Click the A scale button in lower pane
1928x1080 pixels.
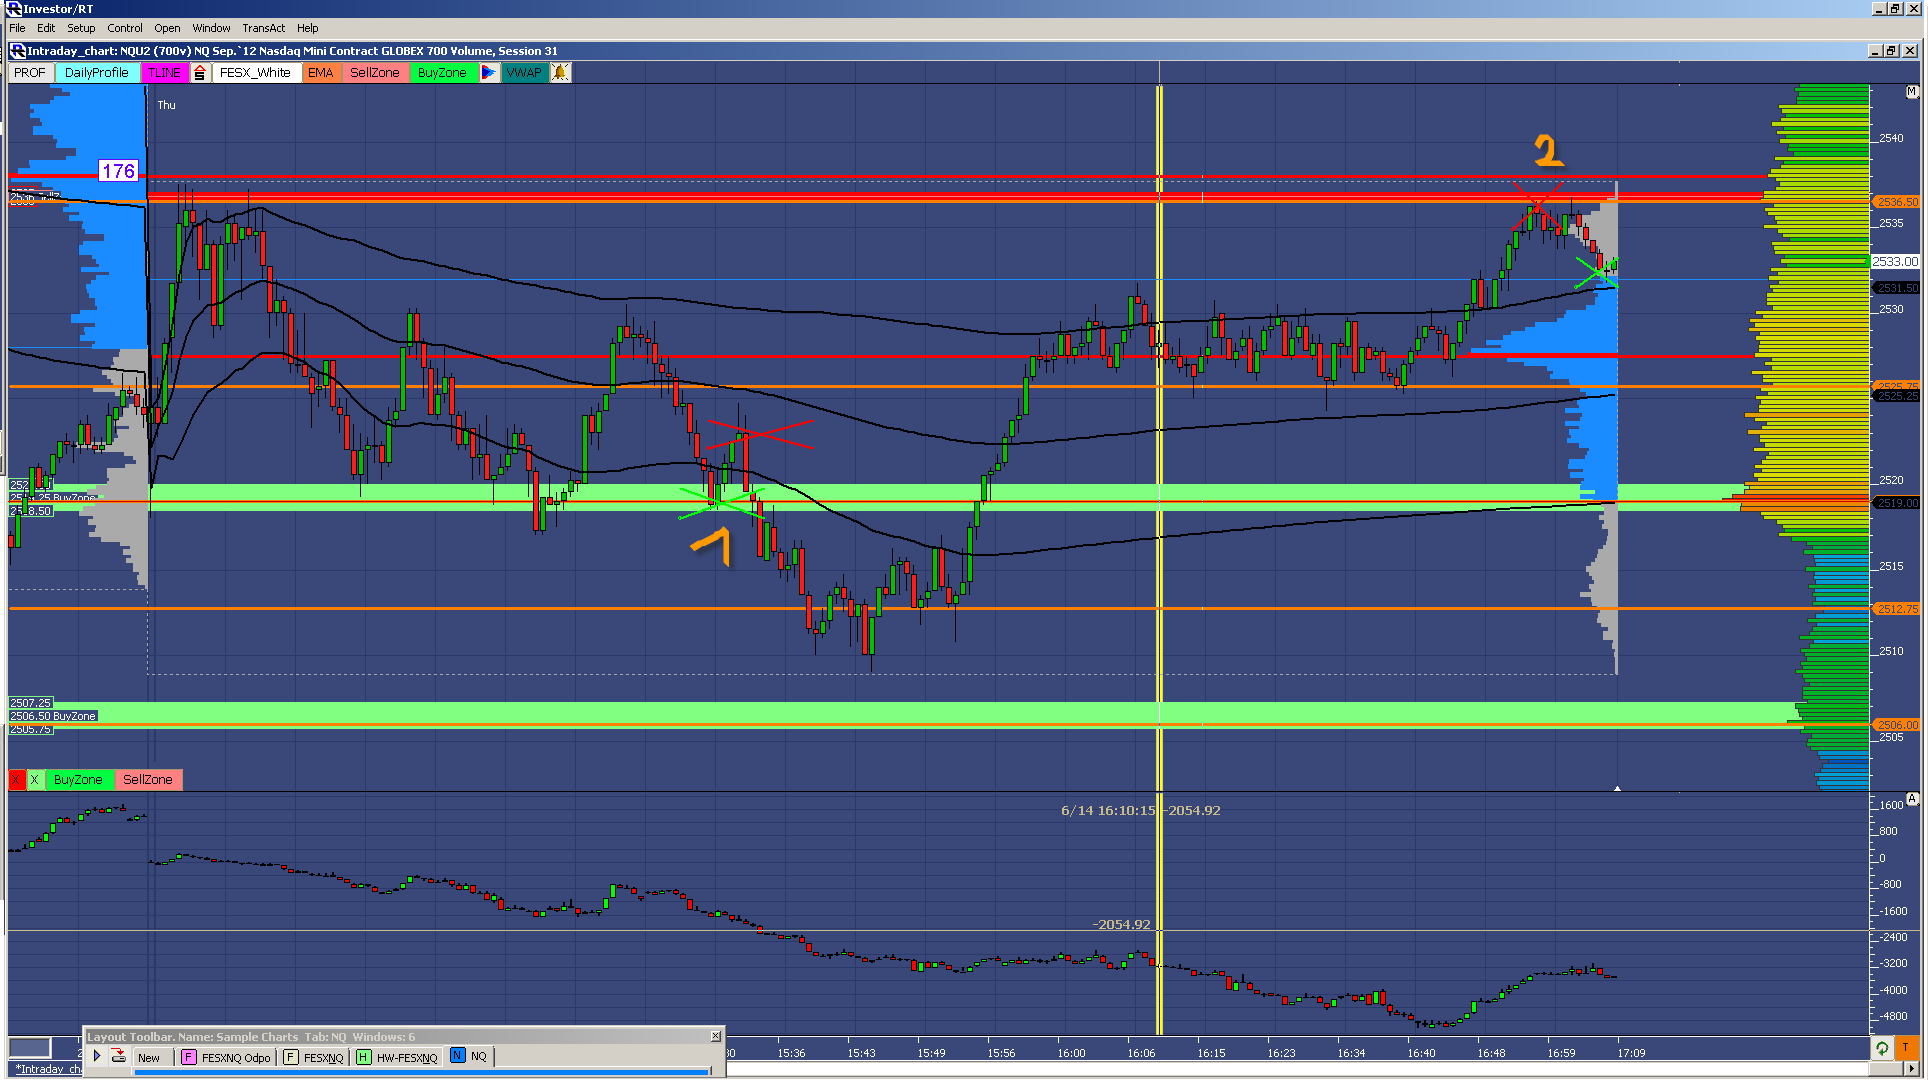point(1912,799)
